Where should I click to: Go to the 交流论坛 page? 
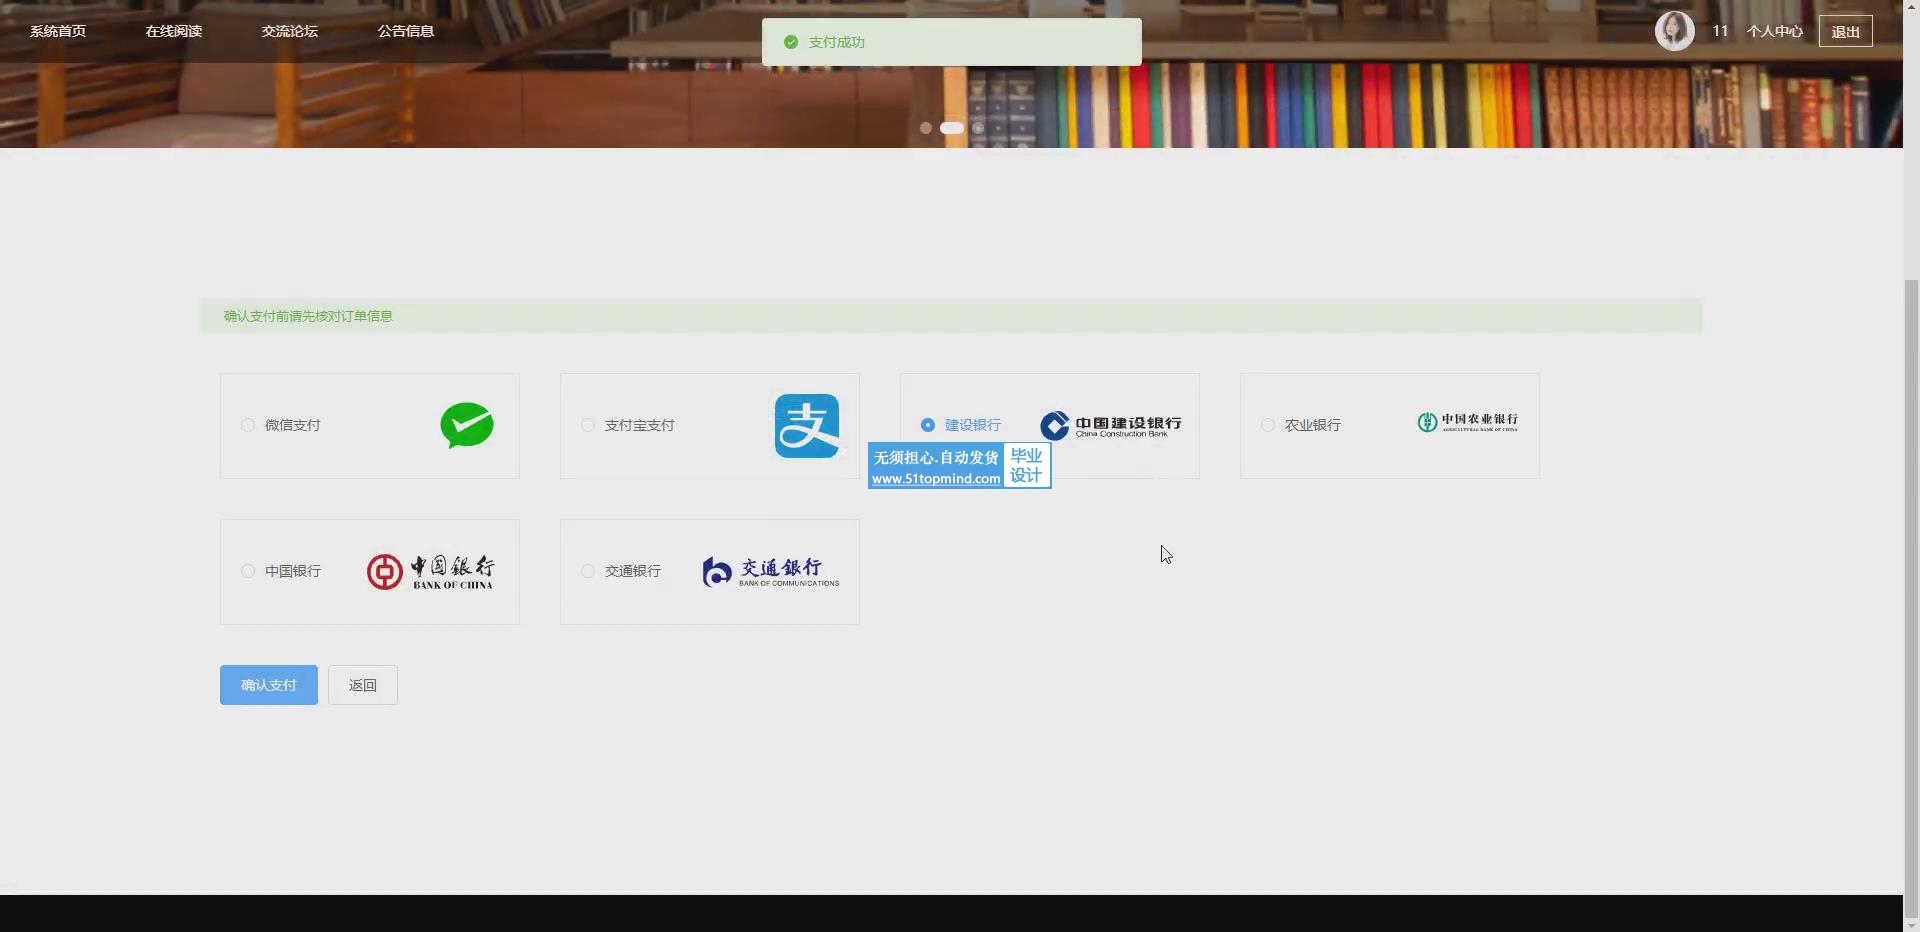point(290,31)
